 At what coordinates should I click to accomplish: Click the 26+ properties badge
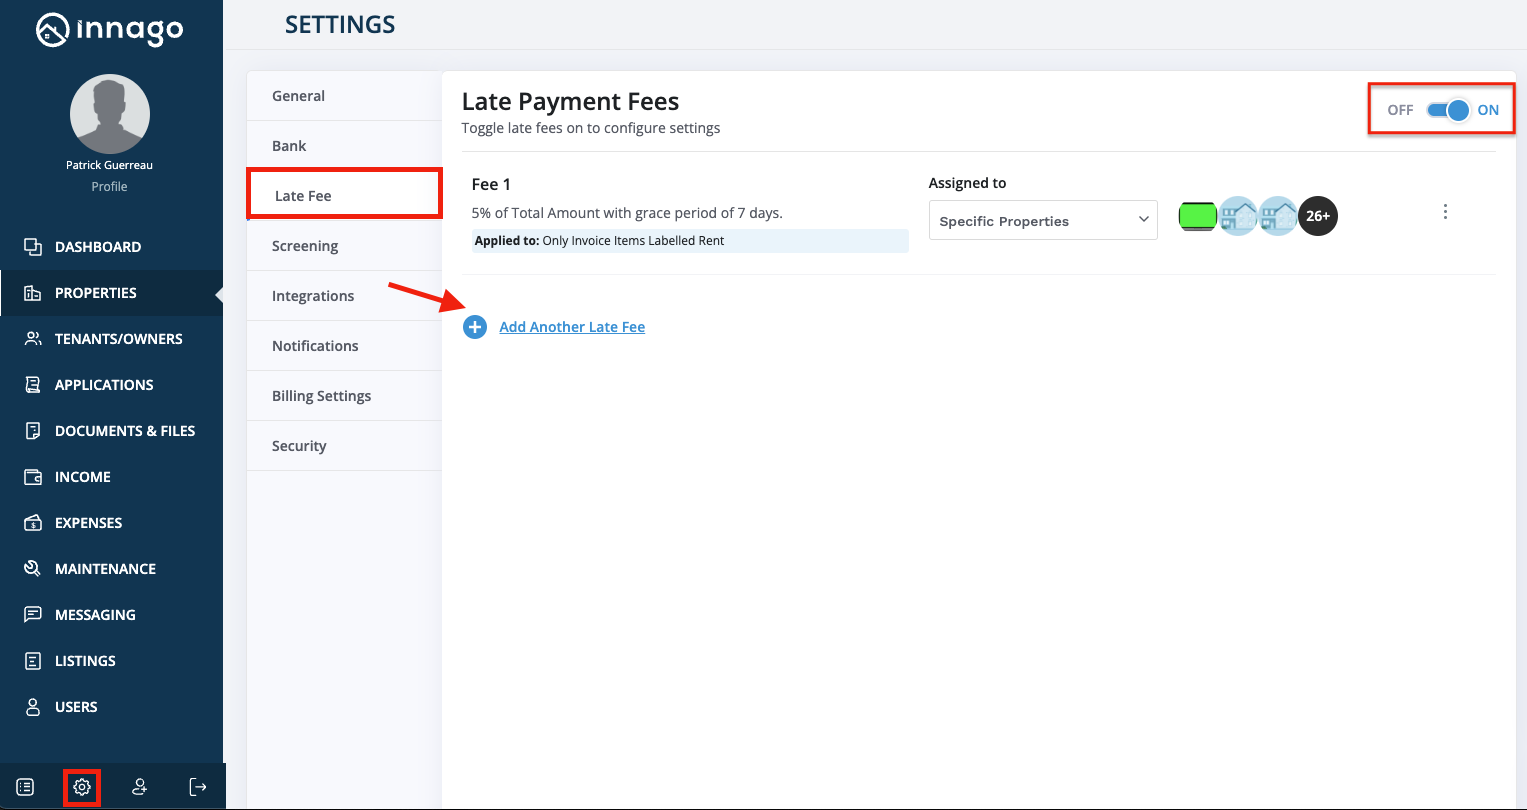pyautogui.click(x=1317, y=216)
